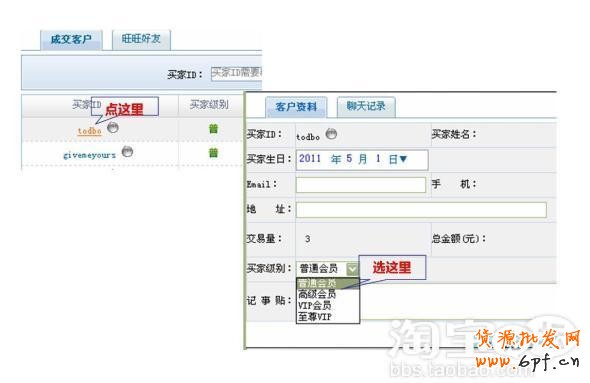The width and height of the screenshot is (590, 383).
Task: Click the Wangwang icon next to givemeyours
Action: pos(128,152)
